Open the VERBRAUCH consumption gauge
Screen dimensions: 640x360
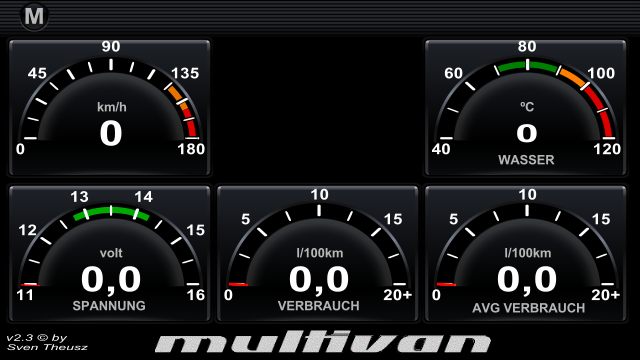[318, 254]
